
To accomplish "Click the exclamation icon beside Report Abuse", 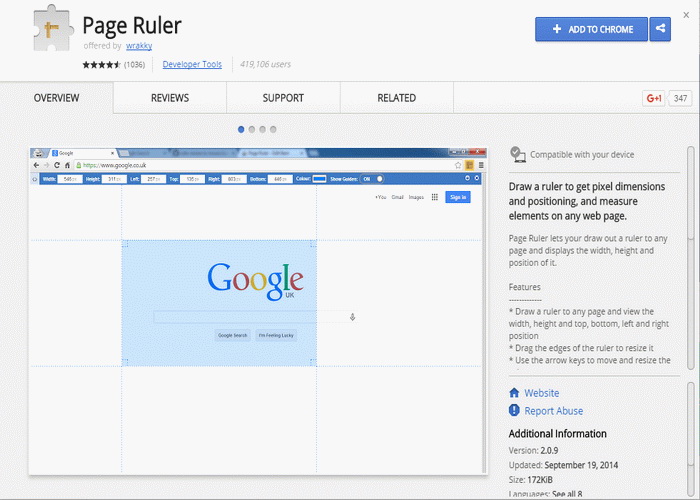I will [514, 410].
